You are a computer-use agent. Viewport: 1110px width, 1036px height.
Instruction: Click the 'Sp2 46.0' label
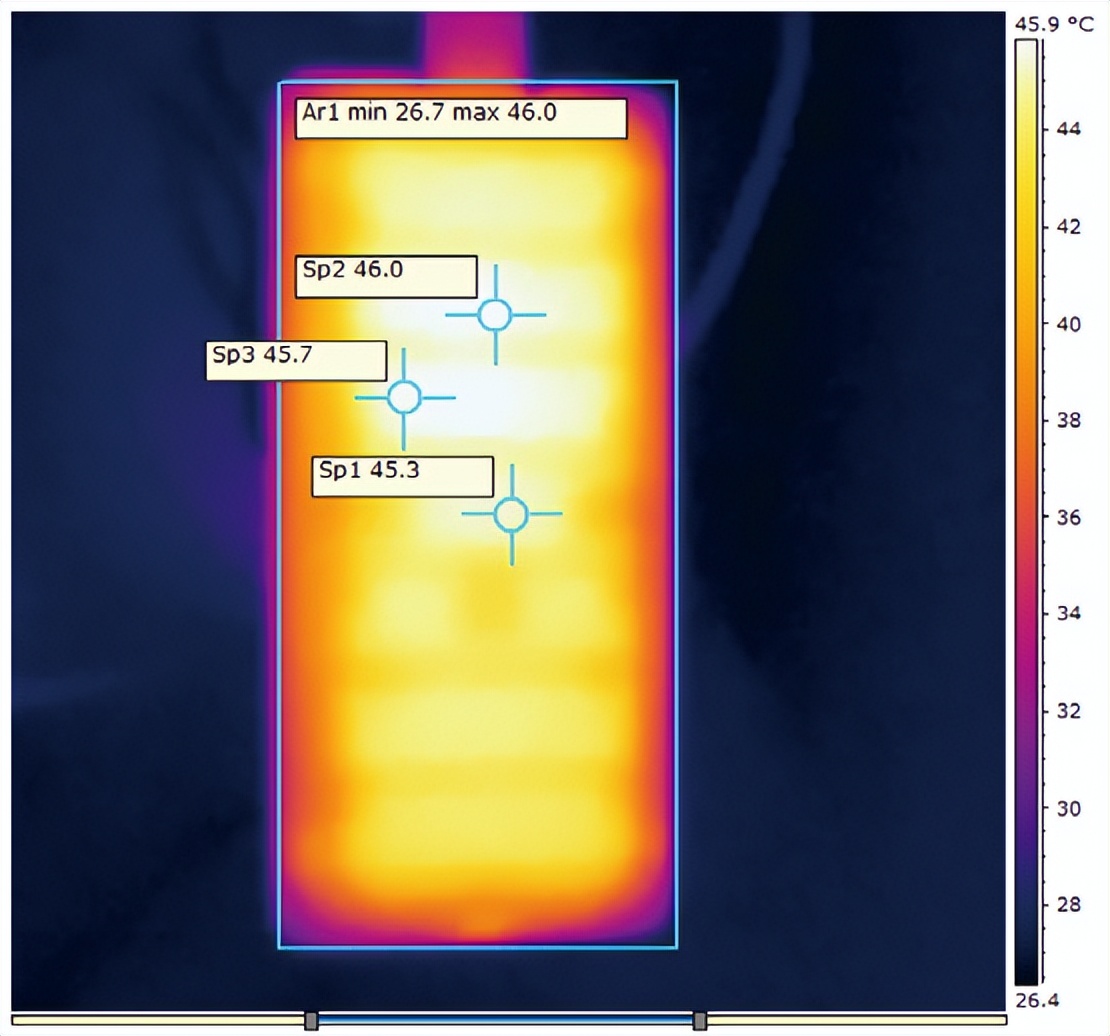(x=387, y=277)
